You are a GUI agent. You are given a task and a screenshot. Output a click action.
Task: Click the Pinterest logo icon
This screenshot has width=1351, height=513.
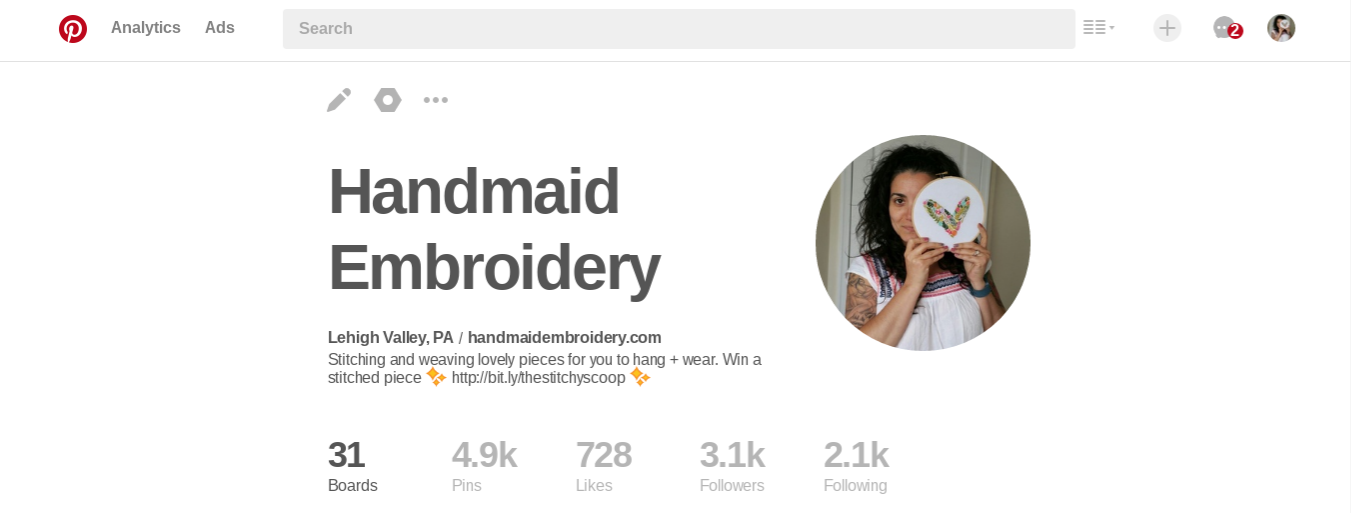click(73, 29)
